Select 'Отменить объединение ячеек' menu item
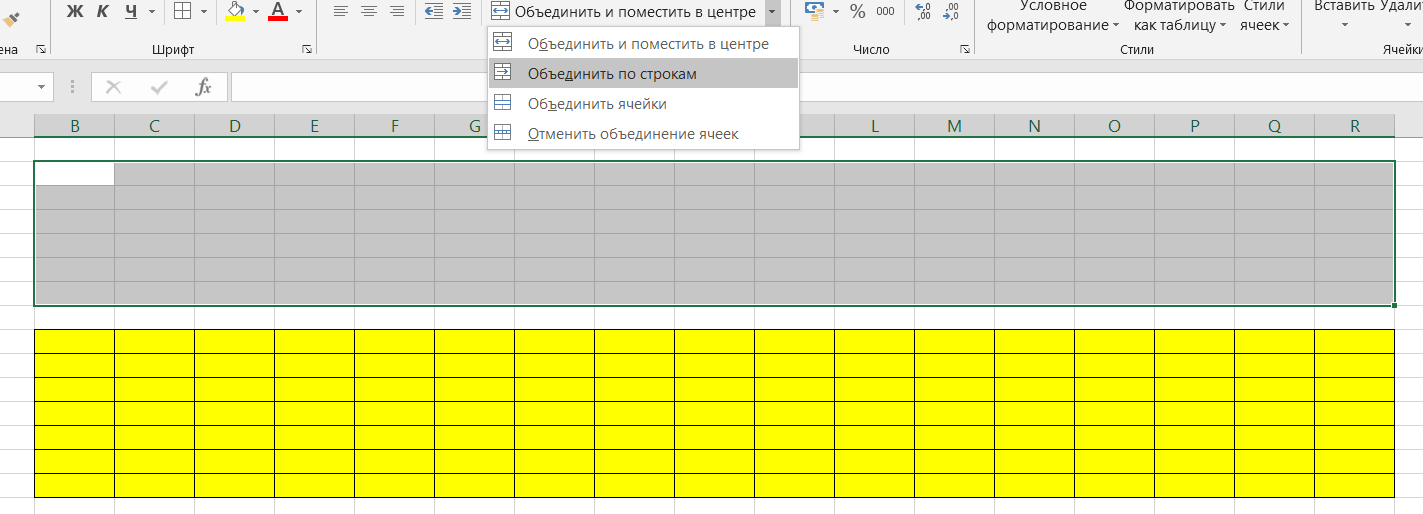This screenshot has width=1423, height=514. pos(632,133)
